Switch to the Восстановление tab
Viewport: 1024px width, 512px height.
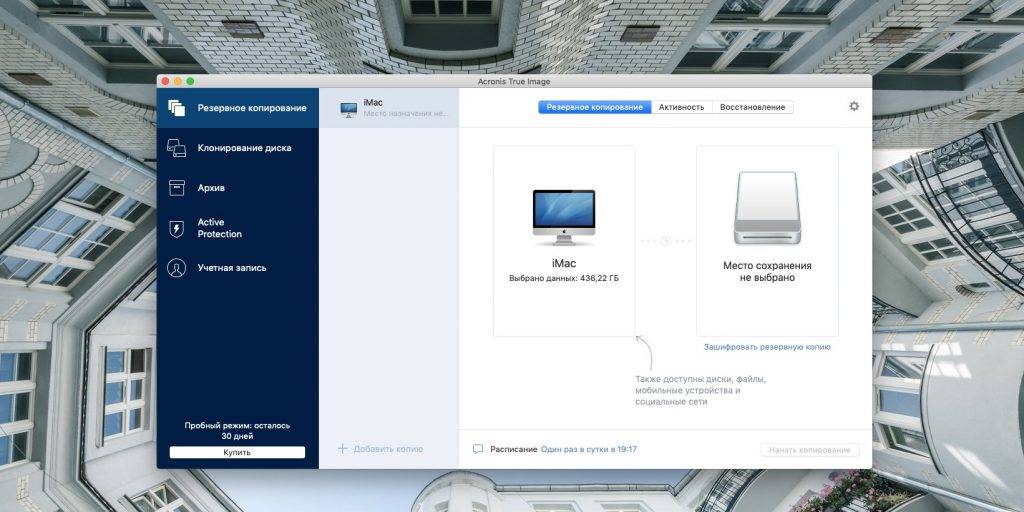coord(752,107)
